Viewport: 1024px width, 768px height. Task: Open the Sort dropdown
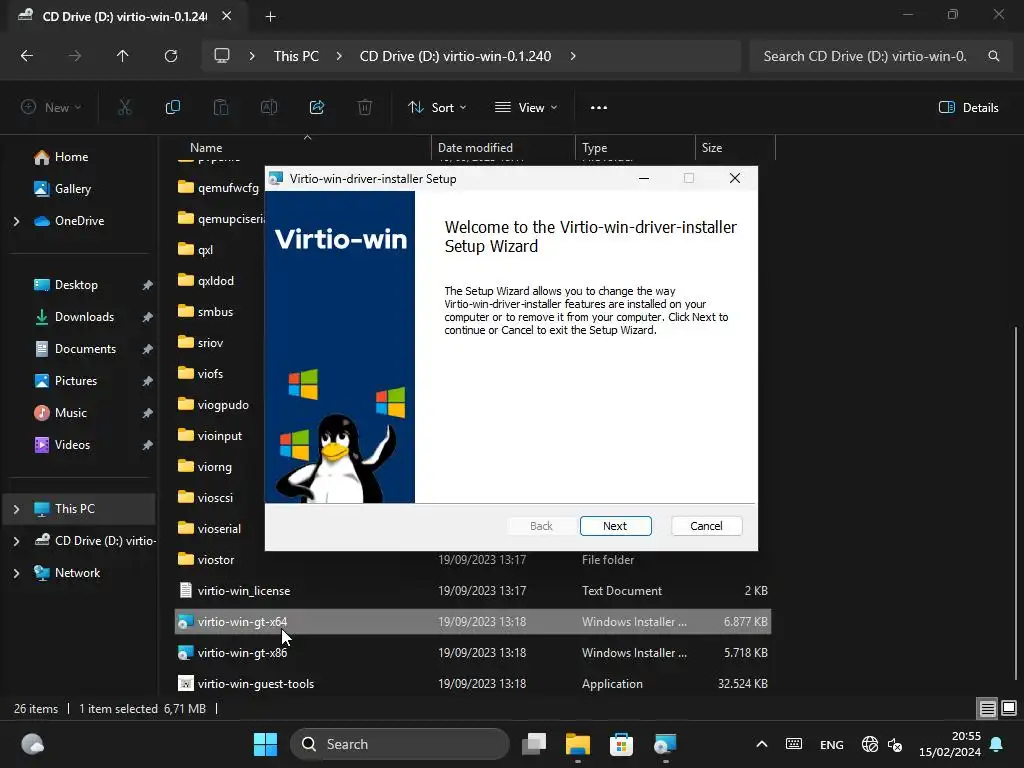pos(437,108)
